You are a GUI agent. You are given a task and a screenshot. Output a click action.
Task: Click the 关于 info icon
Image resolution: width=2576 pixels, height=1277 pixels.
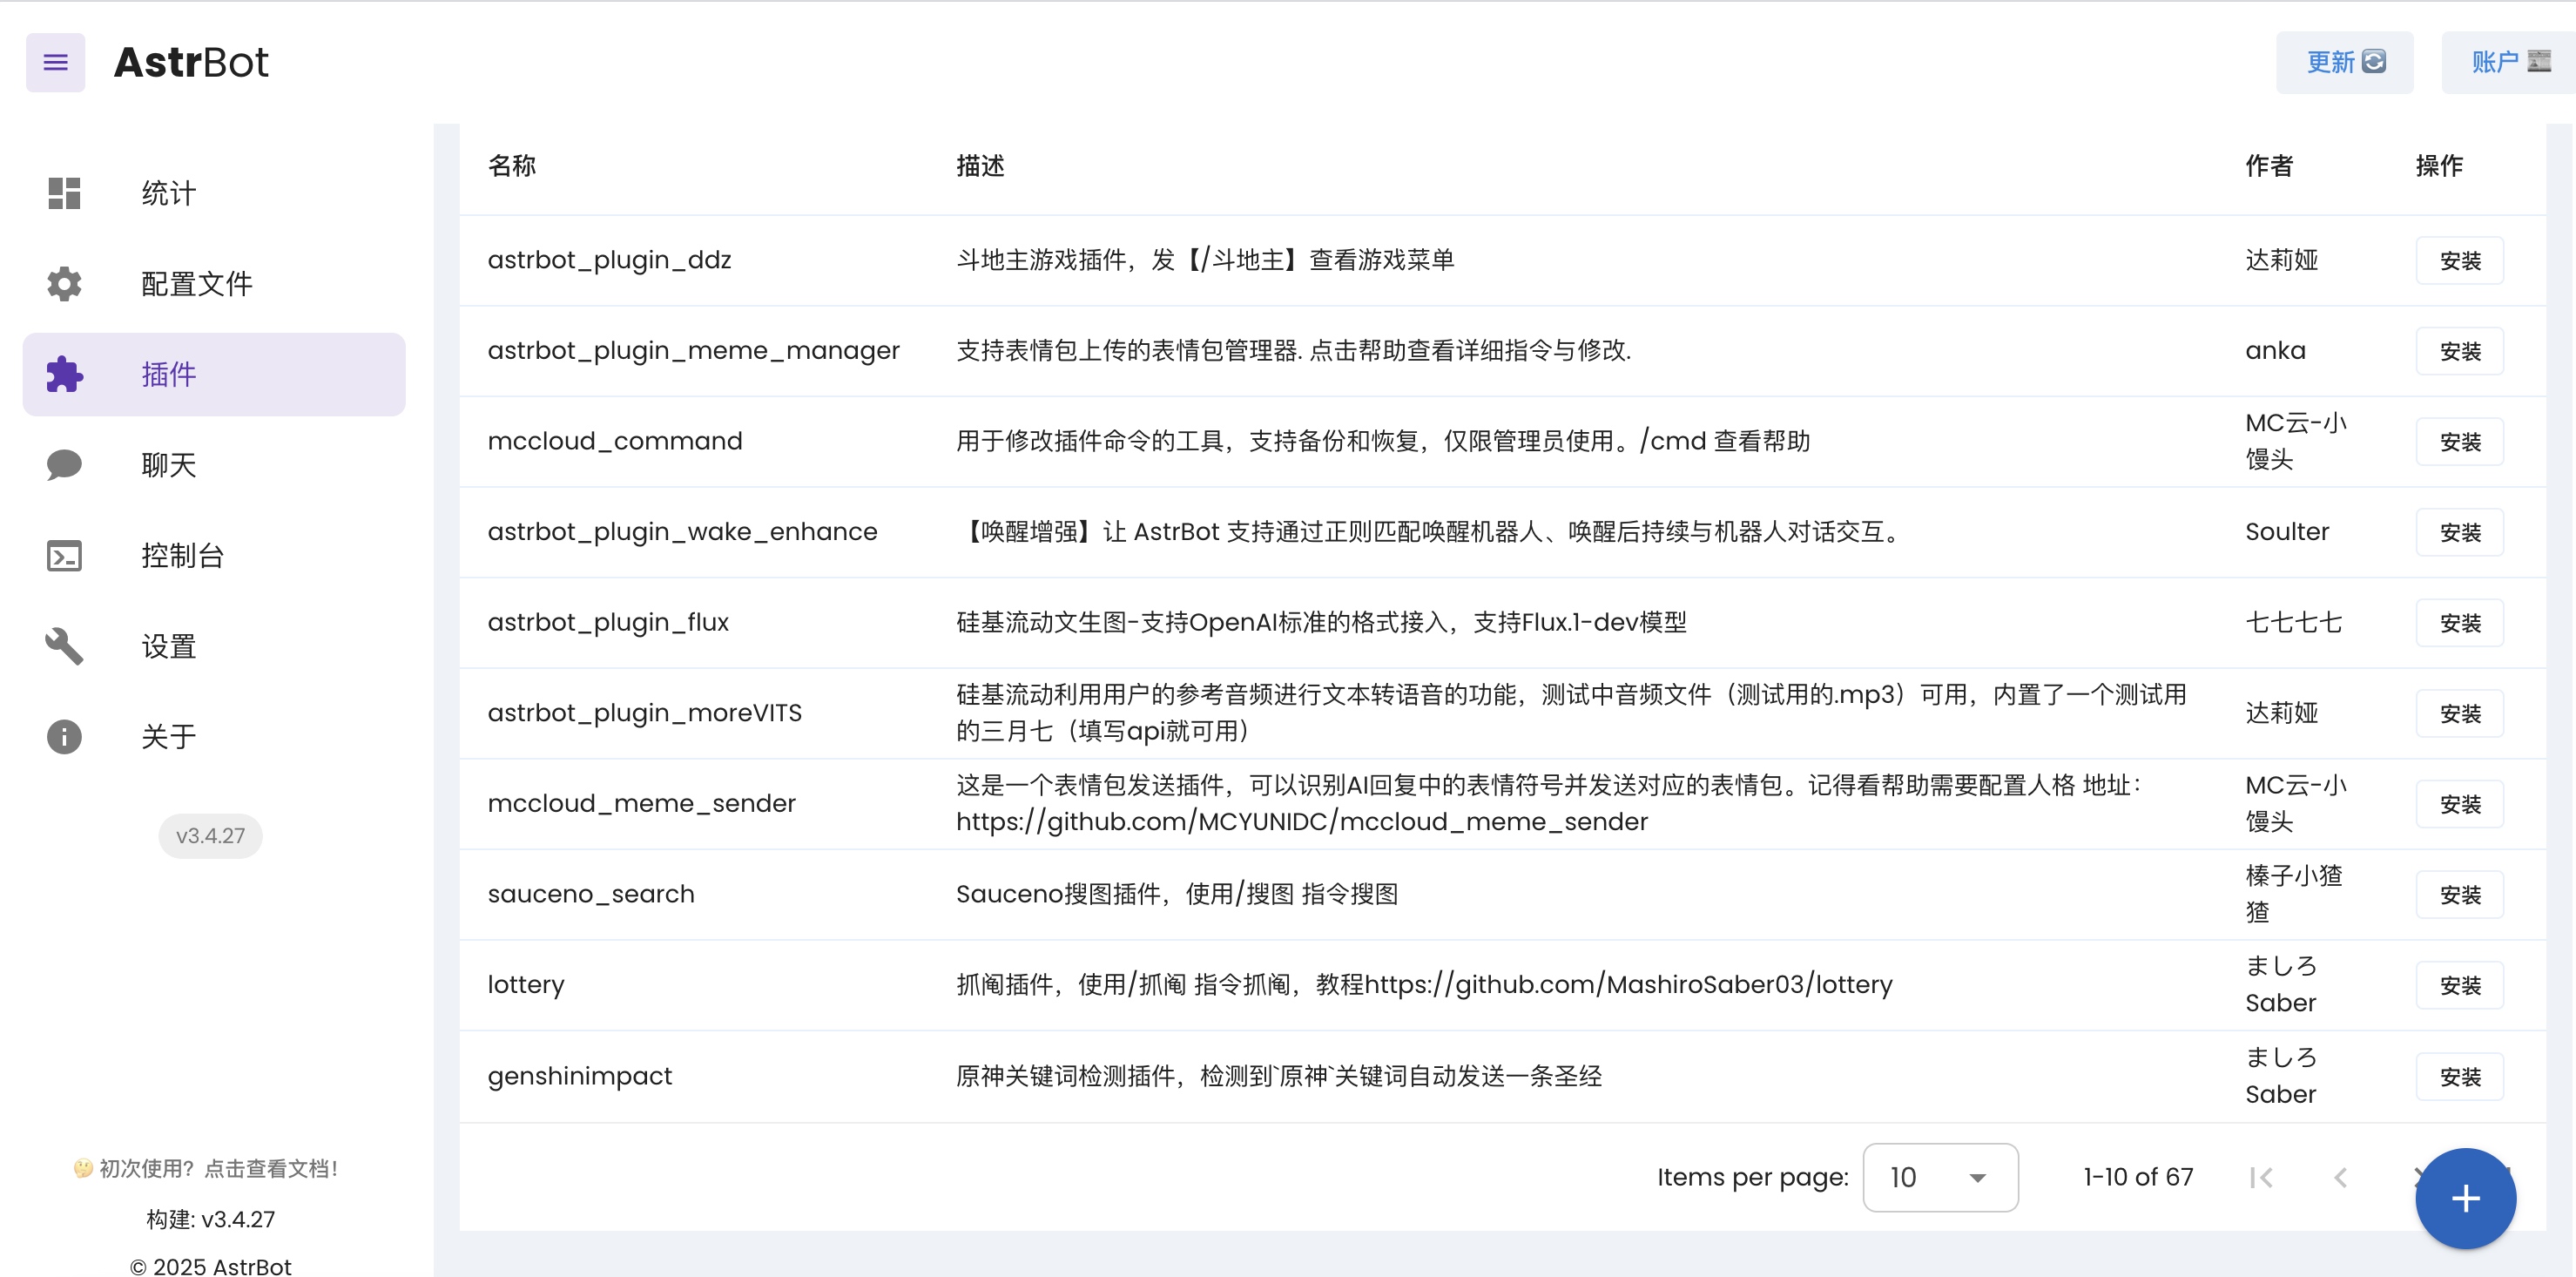click(x=64, y=737)
